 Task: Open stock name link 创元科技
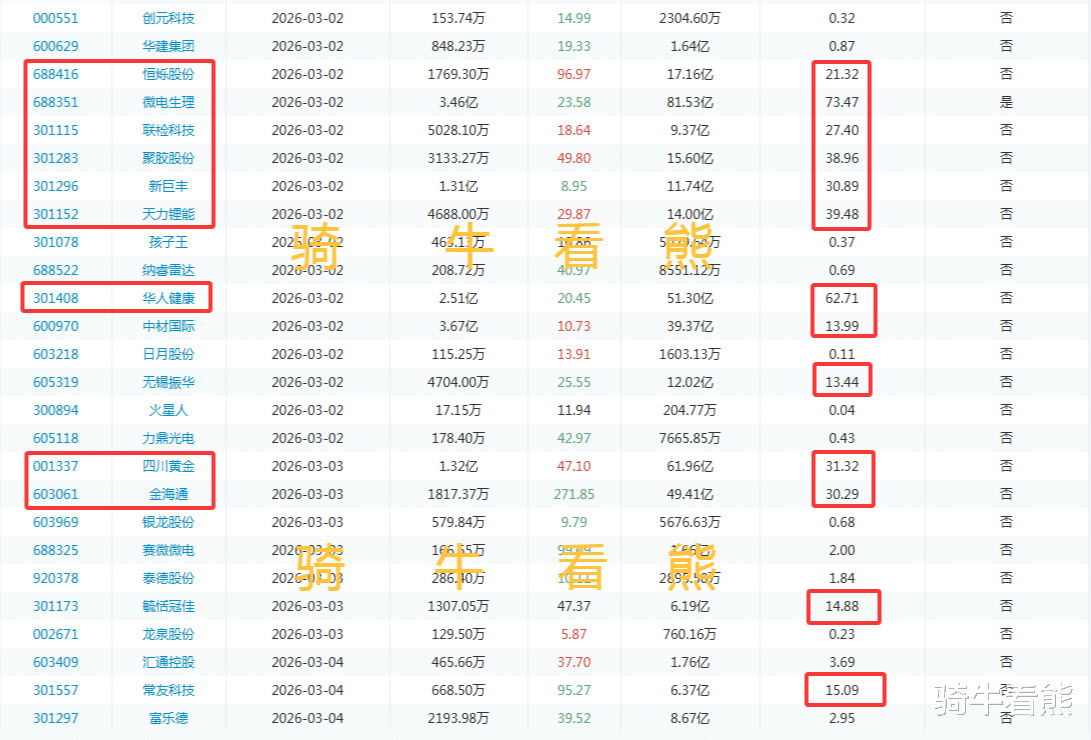168,18
